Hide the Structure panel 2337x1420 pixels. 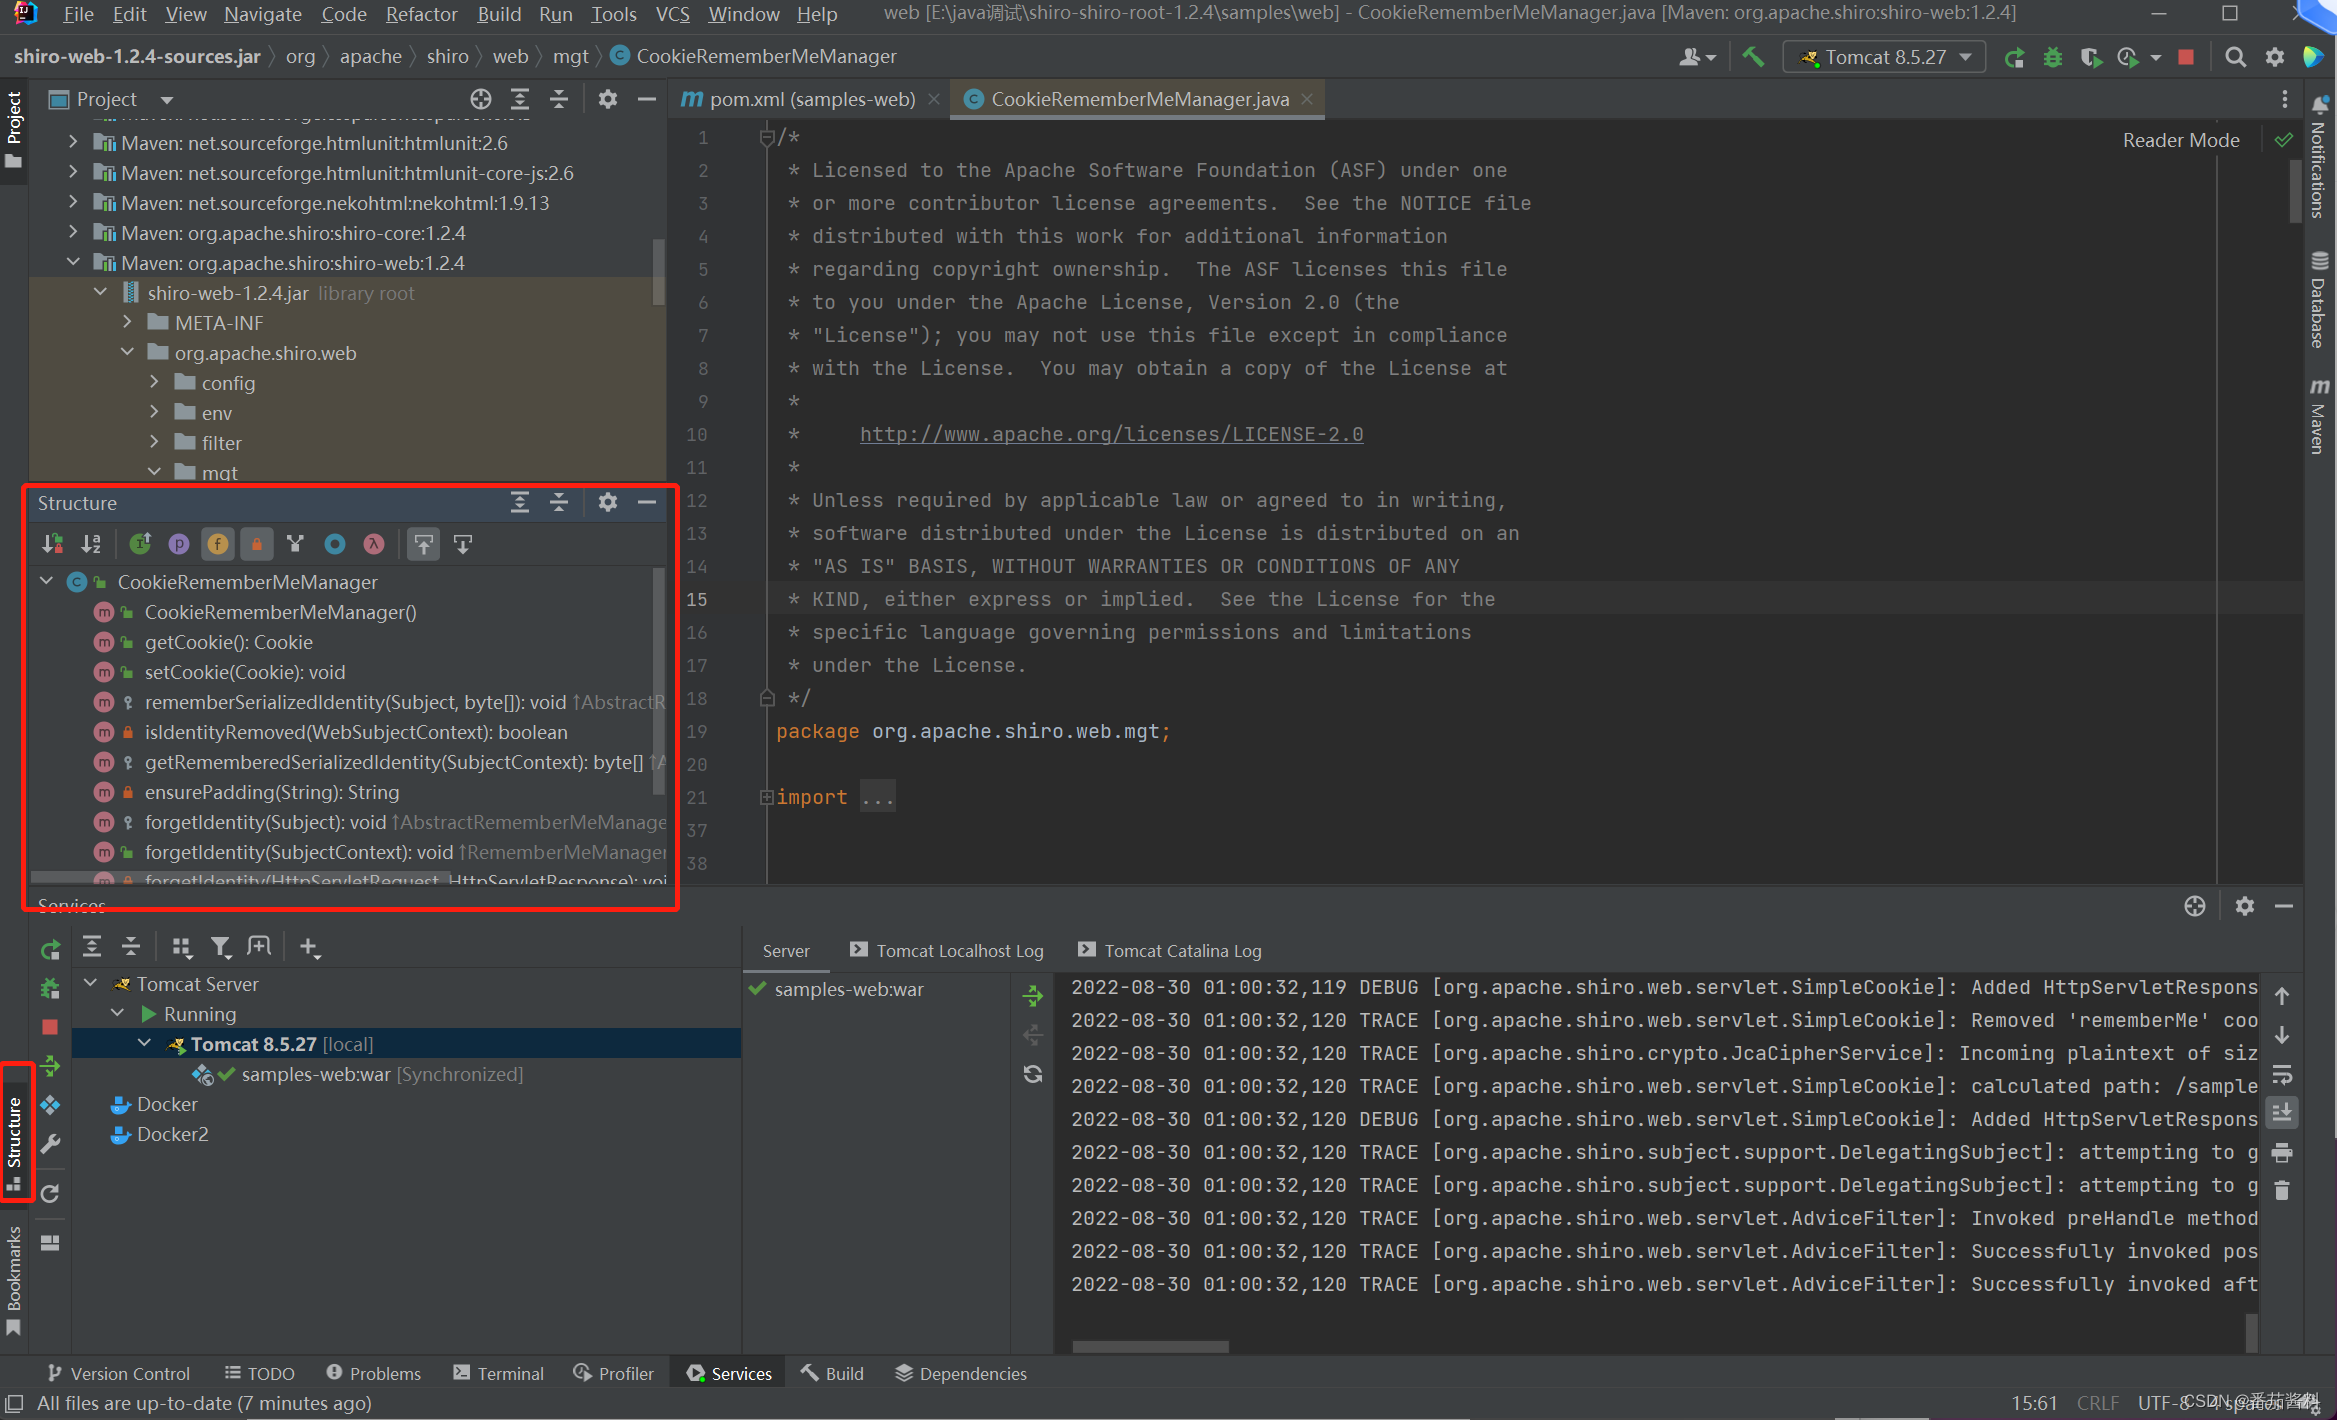tap(647, 503)
